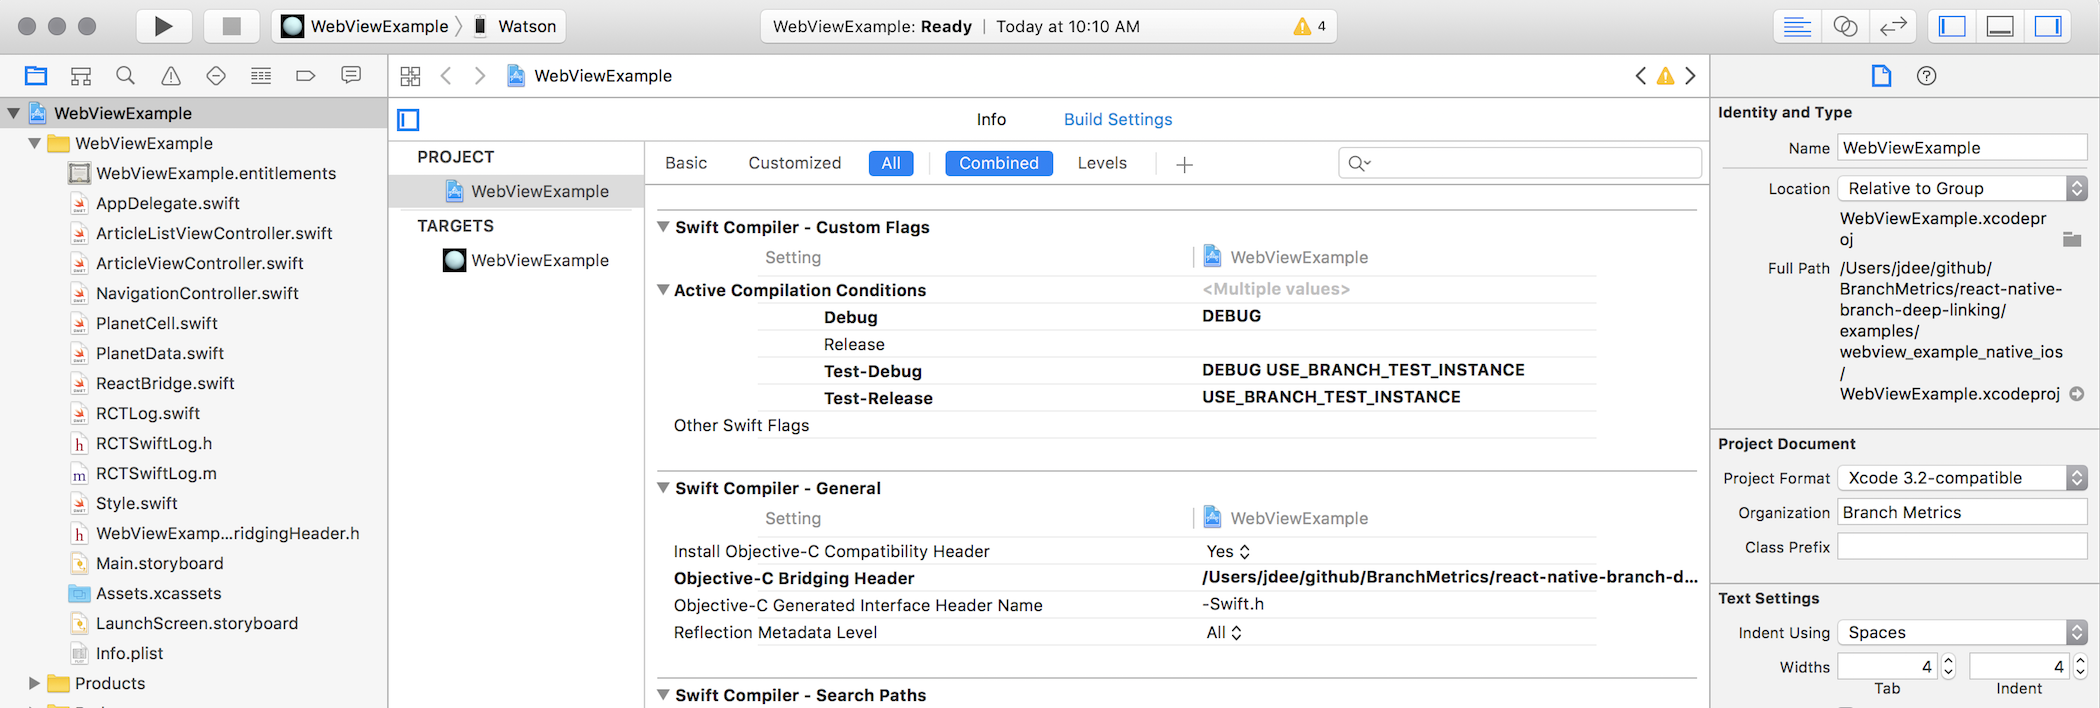Go forward in editor history
Viewport: 2100px width, 708px height.
click(x=480, y=76)
